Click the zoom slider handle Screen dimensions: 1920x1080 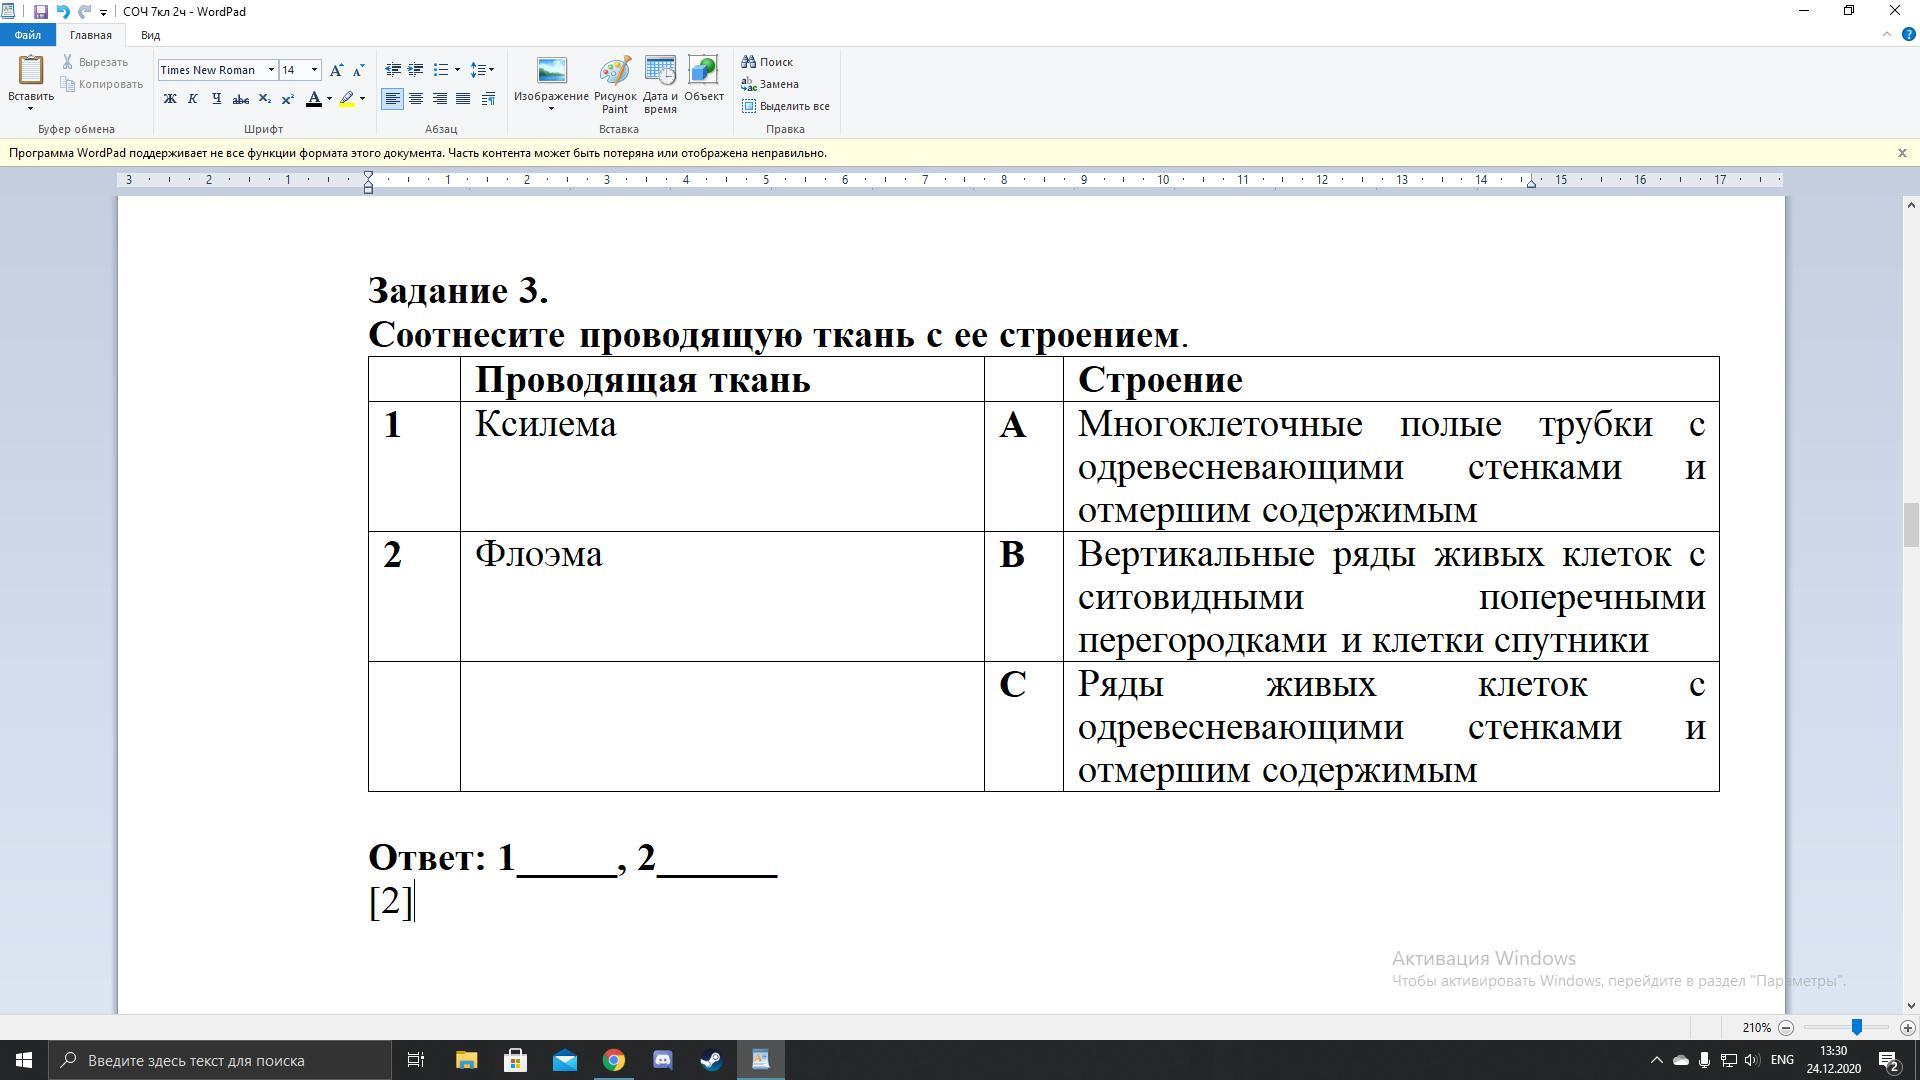pyautogui.click(x=1856, y=1027)
